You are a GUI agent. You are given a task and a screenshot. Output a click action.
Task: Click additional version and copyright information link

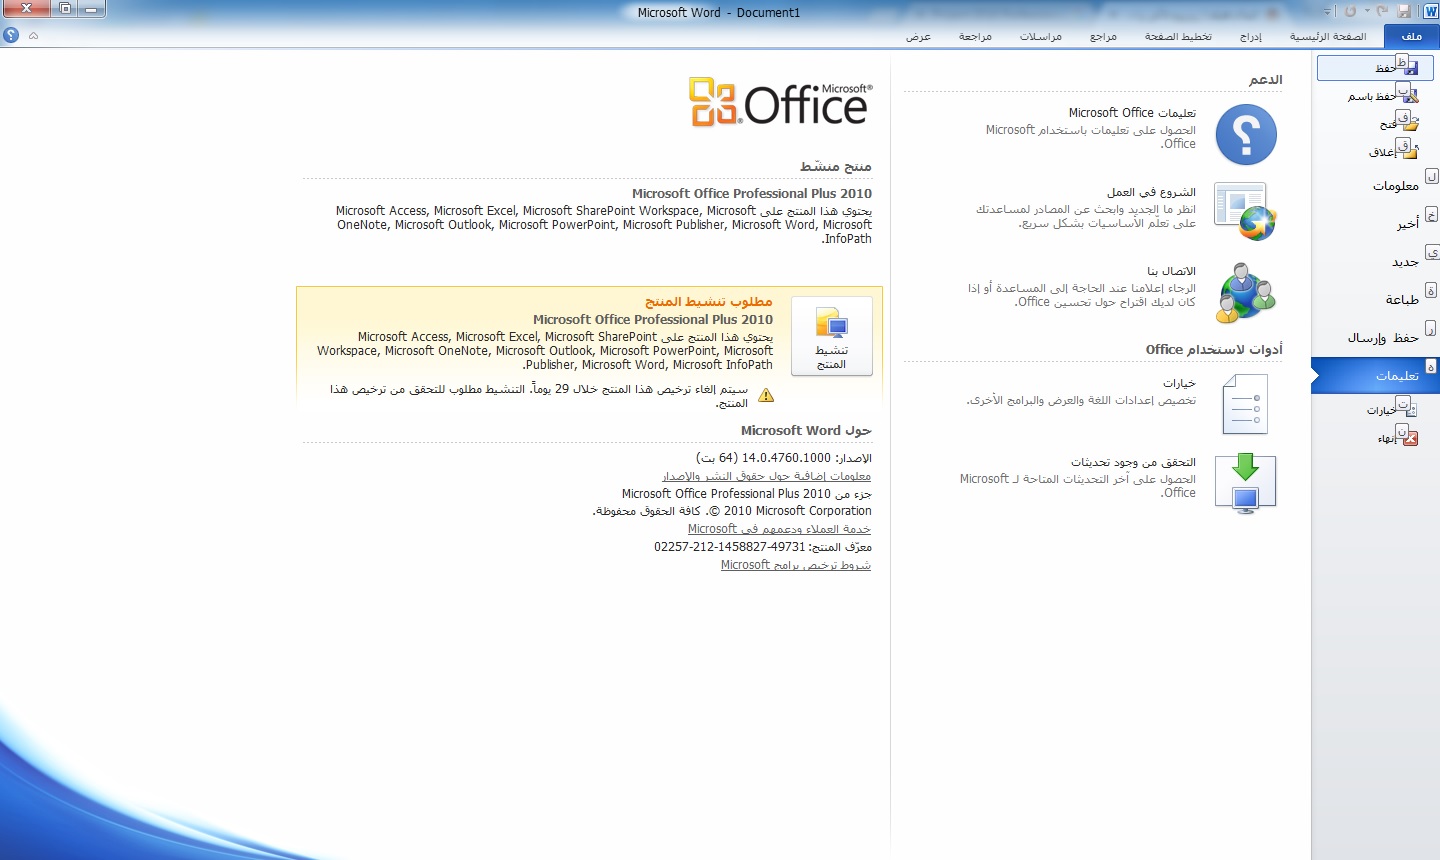coord(766,476)
